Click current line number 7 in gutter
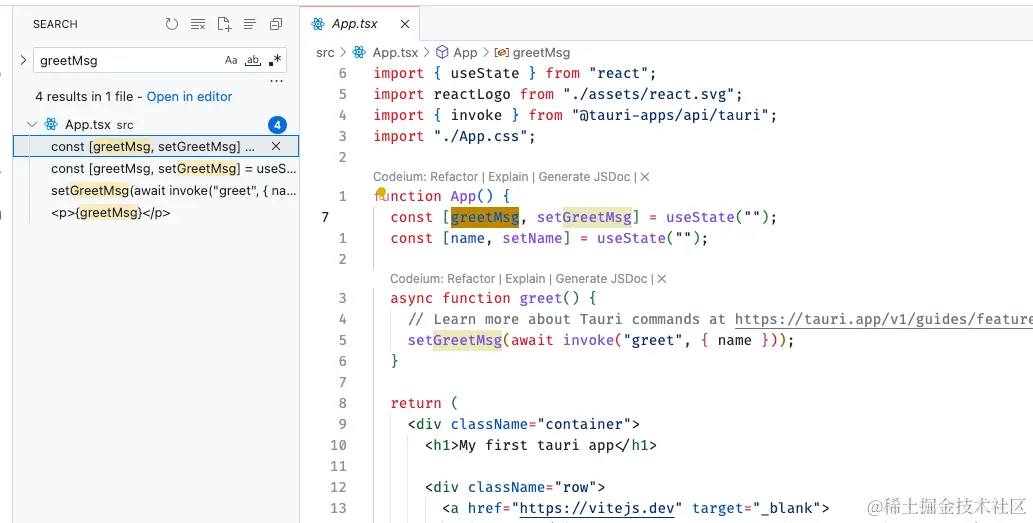The image size is (1033, 523). pos(325,217)
